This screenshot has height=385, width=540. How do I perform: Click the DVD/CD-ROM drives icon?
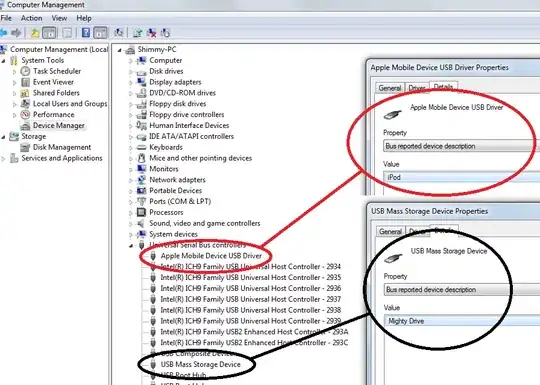click(141, 93)
